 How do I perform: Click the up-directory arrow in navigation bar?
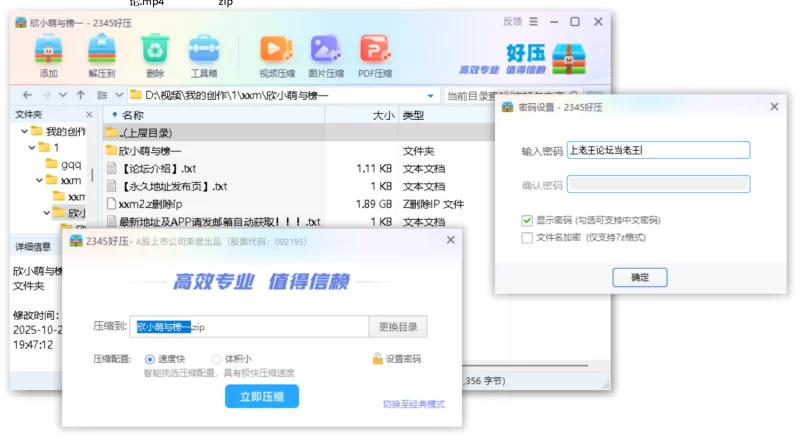click(x=79, y=95)
